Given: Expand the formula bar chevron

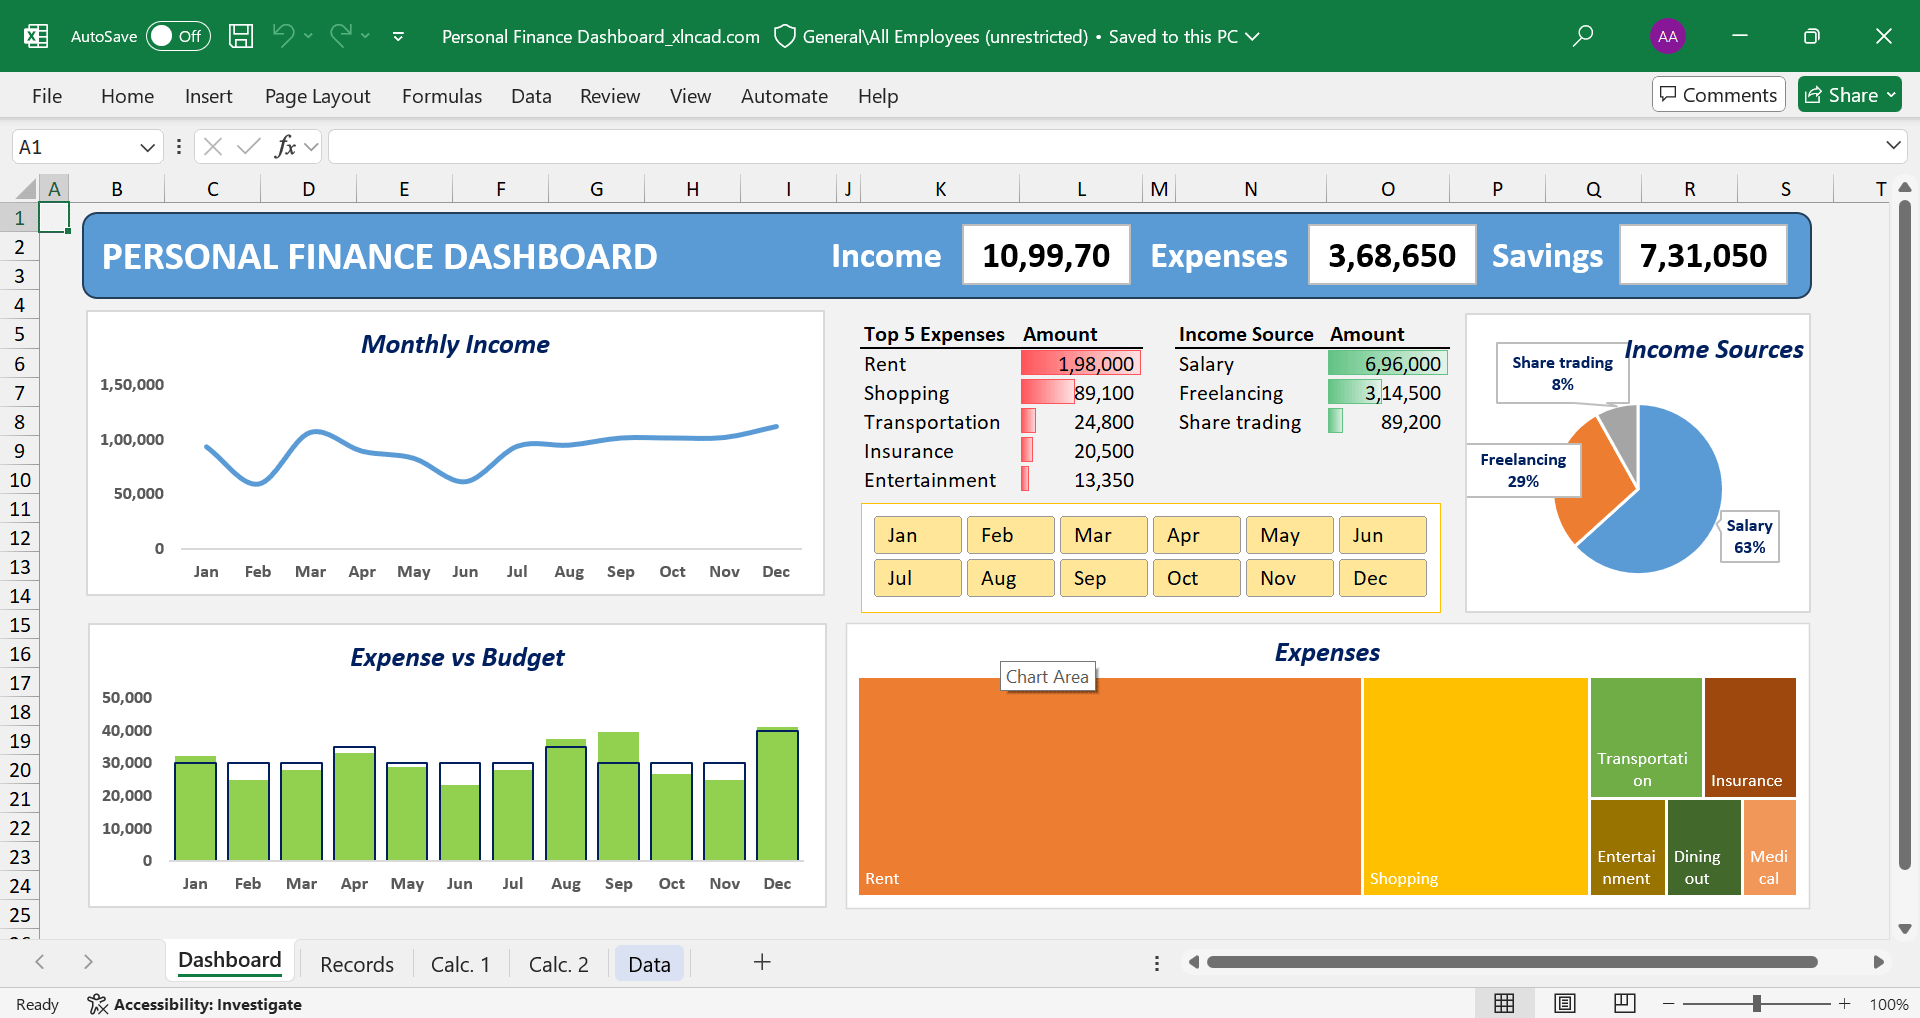Looking at the screenshot, I should (x=1893, y=146).
